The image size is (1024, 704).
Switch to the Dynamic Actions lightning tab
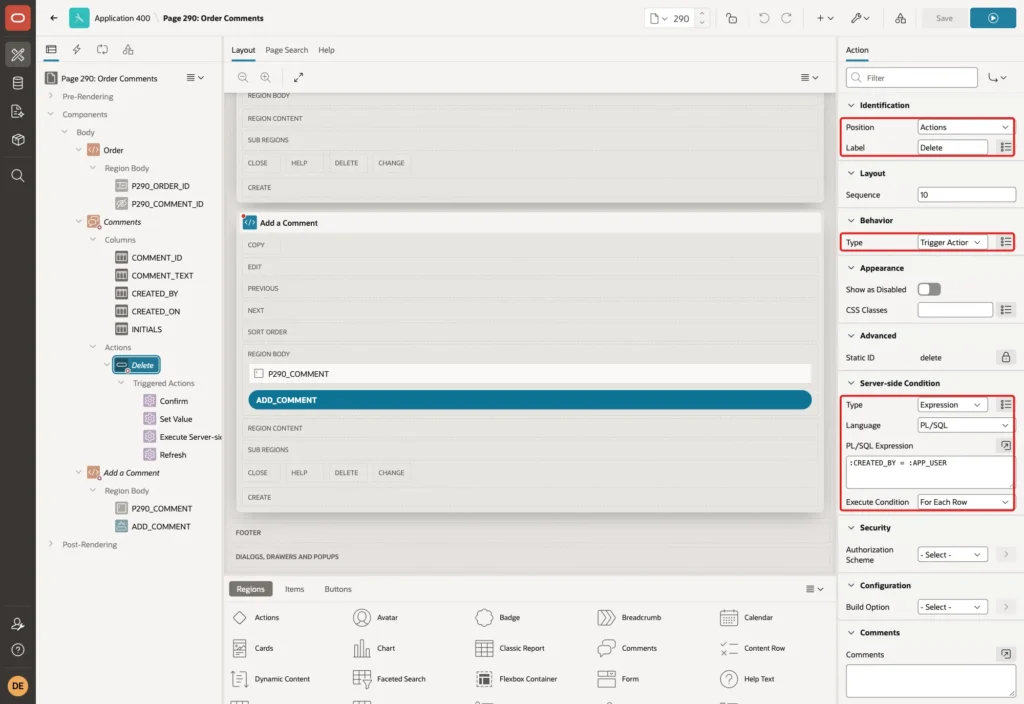[x=76, y=50]
